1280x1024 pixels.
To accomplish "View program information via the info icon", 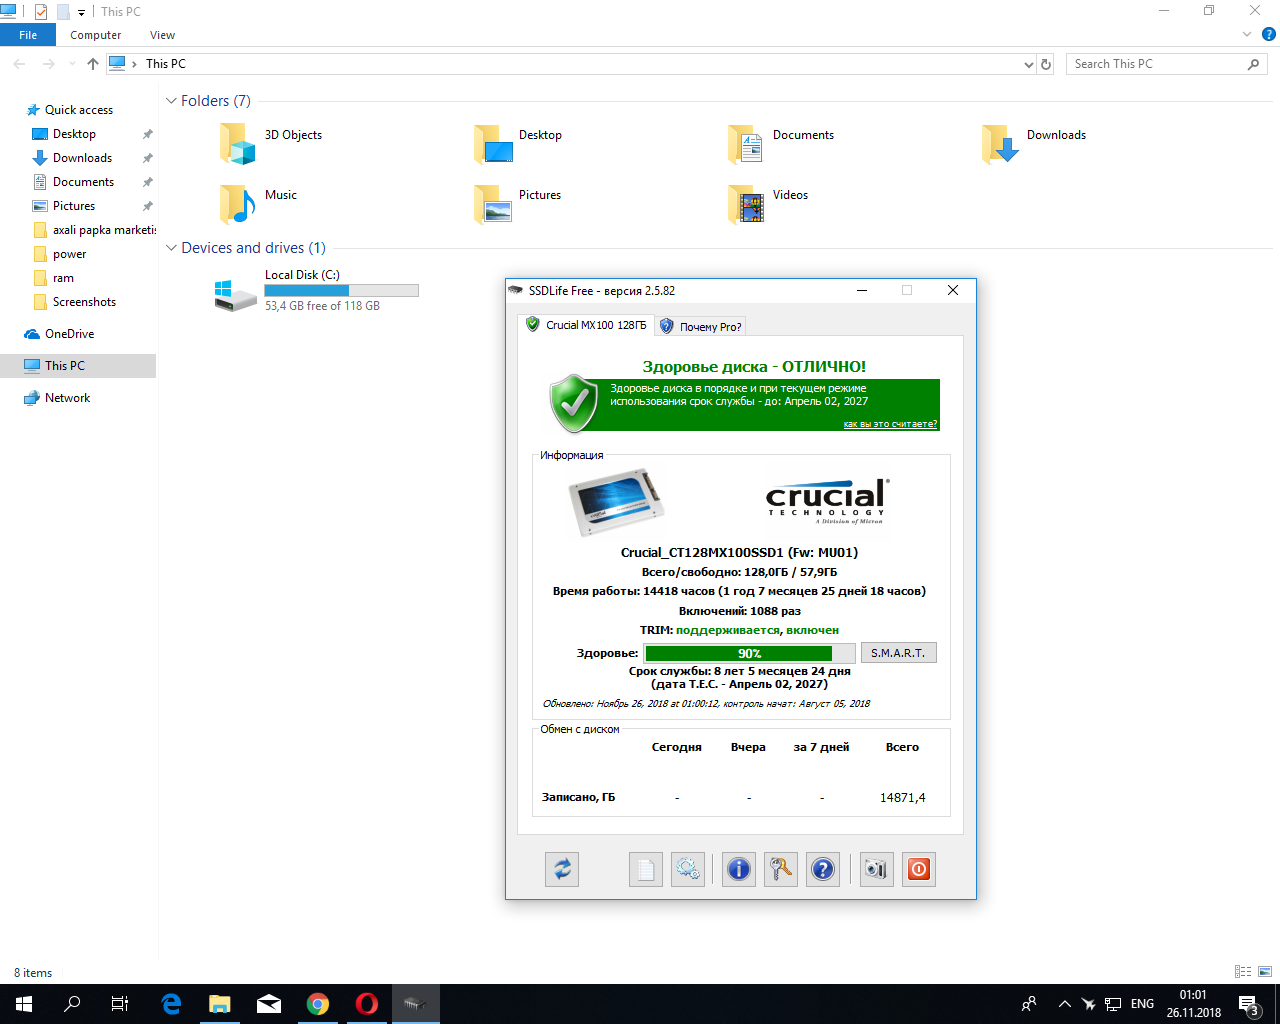I will click(x=738, y=869).
